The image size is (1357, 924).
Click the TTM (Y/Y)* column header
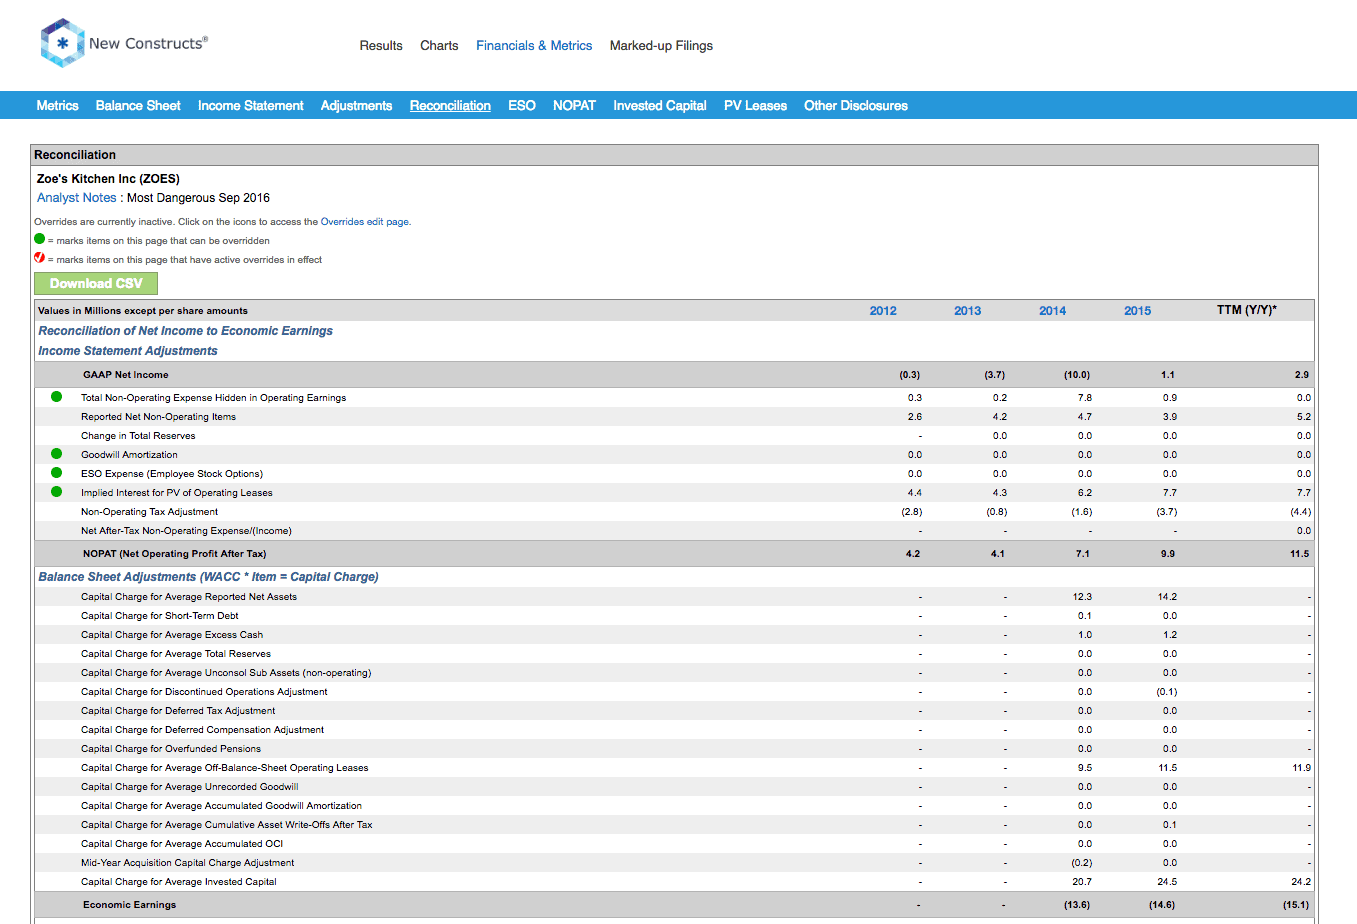pyautogui.click(x=1246, y=310)
